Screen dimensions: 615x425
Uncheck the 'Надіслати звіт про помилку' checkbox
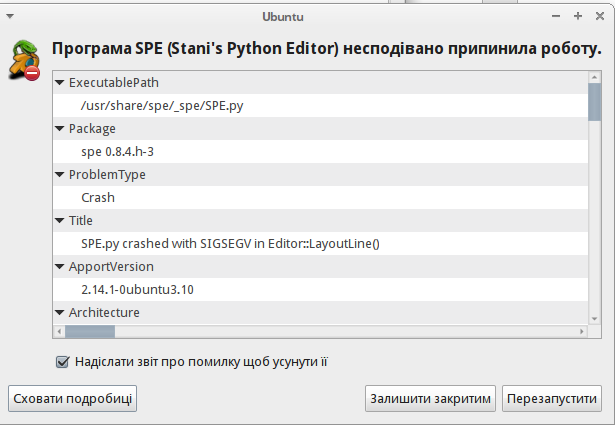tap(62, 362)
